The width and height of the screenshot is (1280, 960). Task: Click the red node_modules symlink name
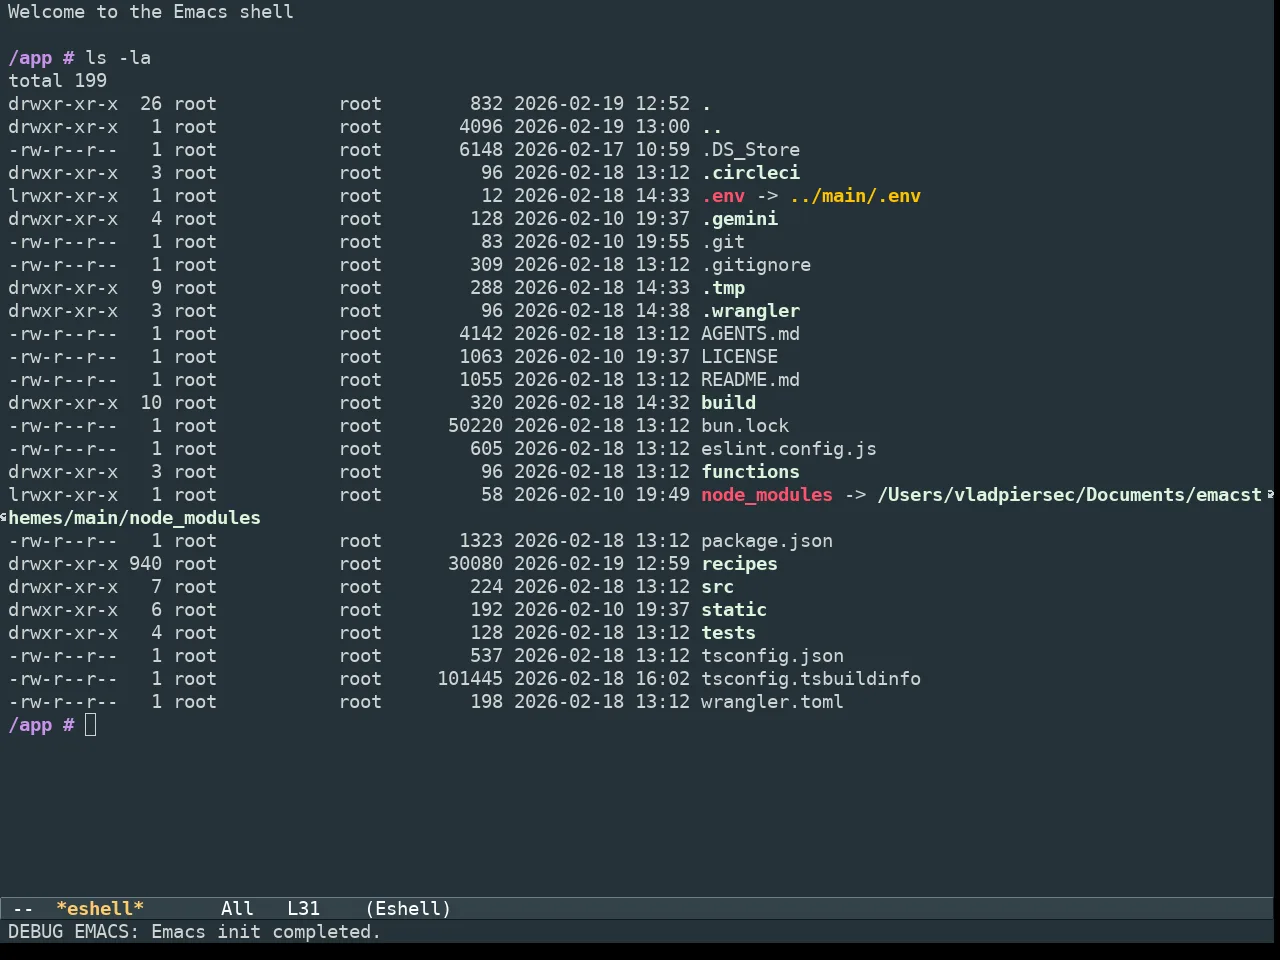767,495
